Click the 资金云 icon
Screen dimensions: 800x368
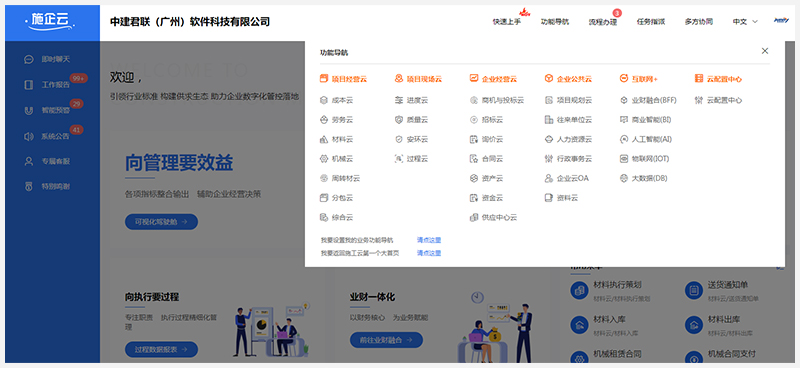pos(473,198)
